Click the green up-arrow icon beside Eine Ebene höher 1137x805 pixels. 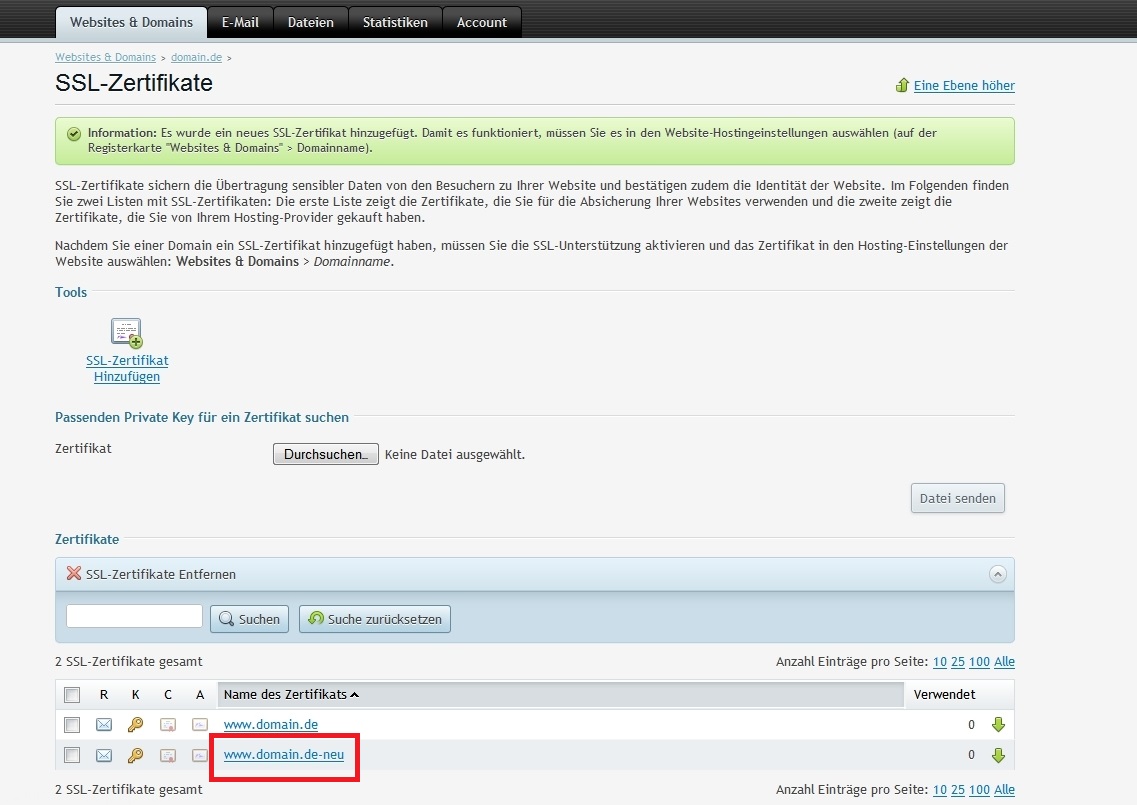click(903, 86)
